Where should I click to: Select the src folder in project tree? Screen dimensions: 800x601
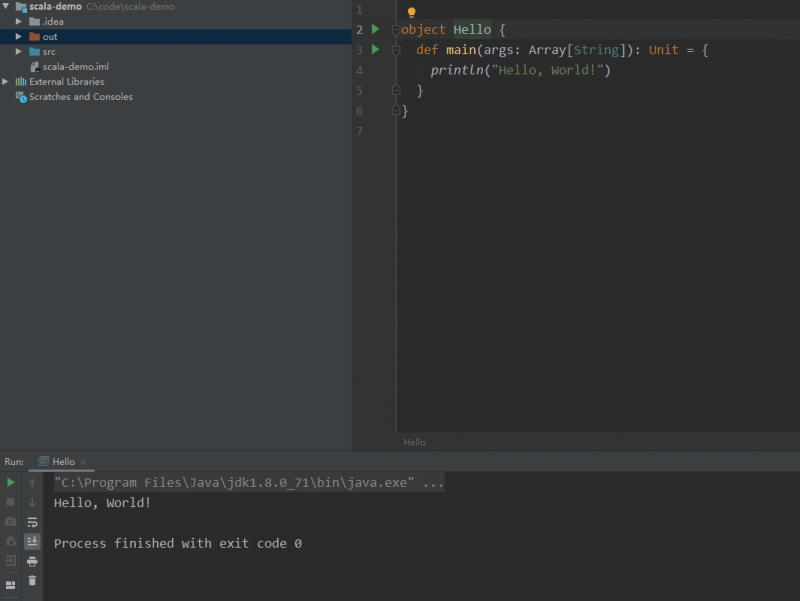(49, 52)
